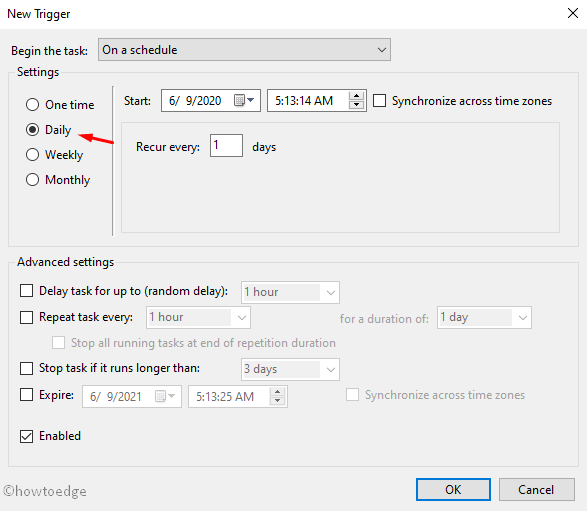Tick Delay task for up to checkbox
Viewport: 587px width, 511px height.
[x=26, y=291]
